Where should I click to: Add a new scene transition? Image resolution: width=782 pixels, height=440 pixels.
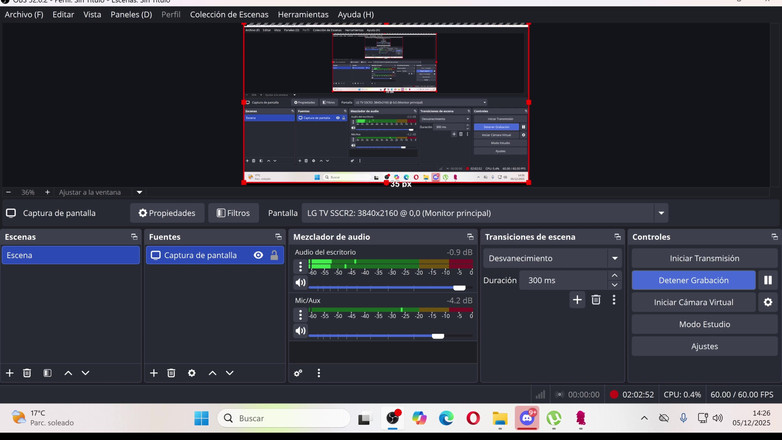point(577,299)
